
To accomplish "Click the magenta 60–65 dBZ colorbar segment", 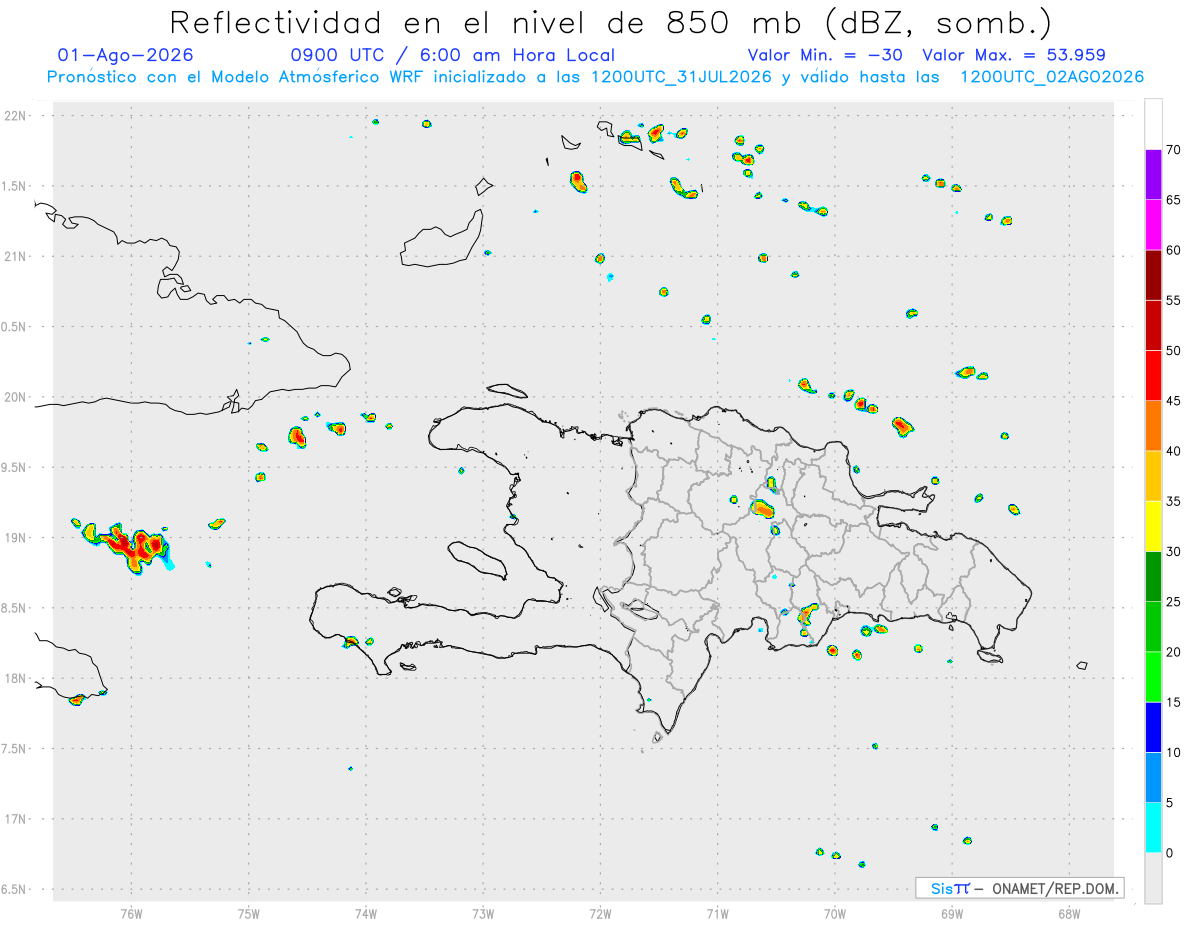I will pyautogui.click(x=1153, y=224).
